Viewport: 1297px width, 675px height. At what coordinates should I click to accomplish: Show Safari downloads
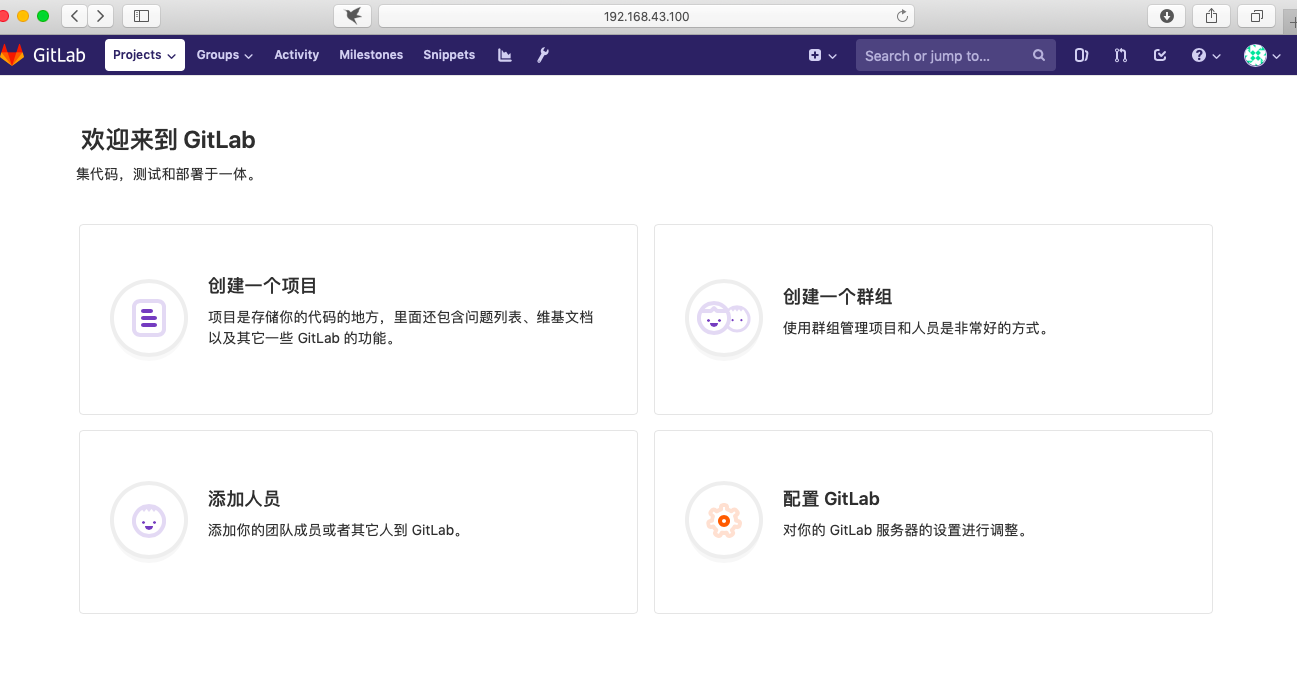[1166, 16]
